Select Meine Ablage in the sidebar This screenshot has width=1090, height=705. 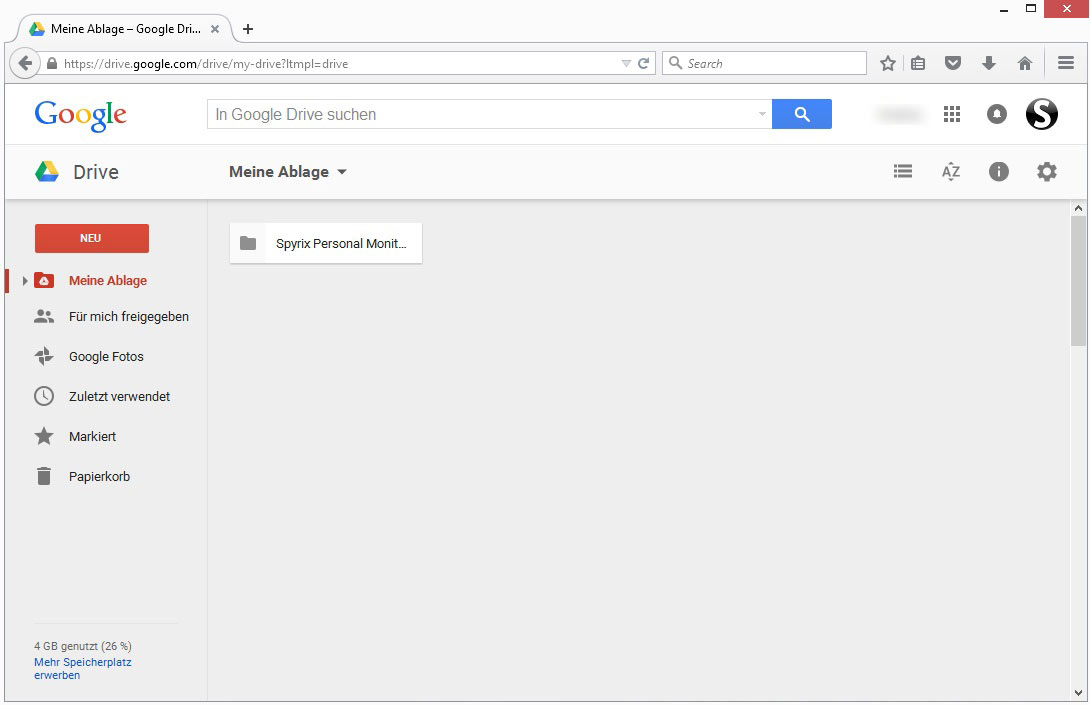108,281
